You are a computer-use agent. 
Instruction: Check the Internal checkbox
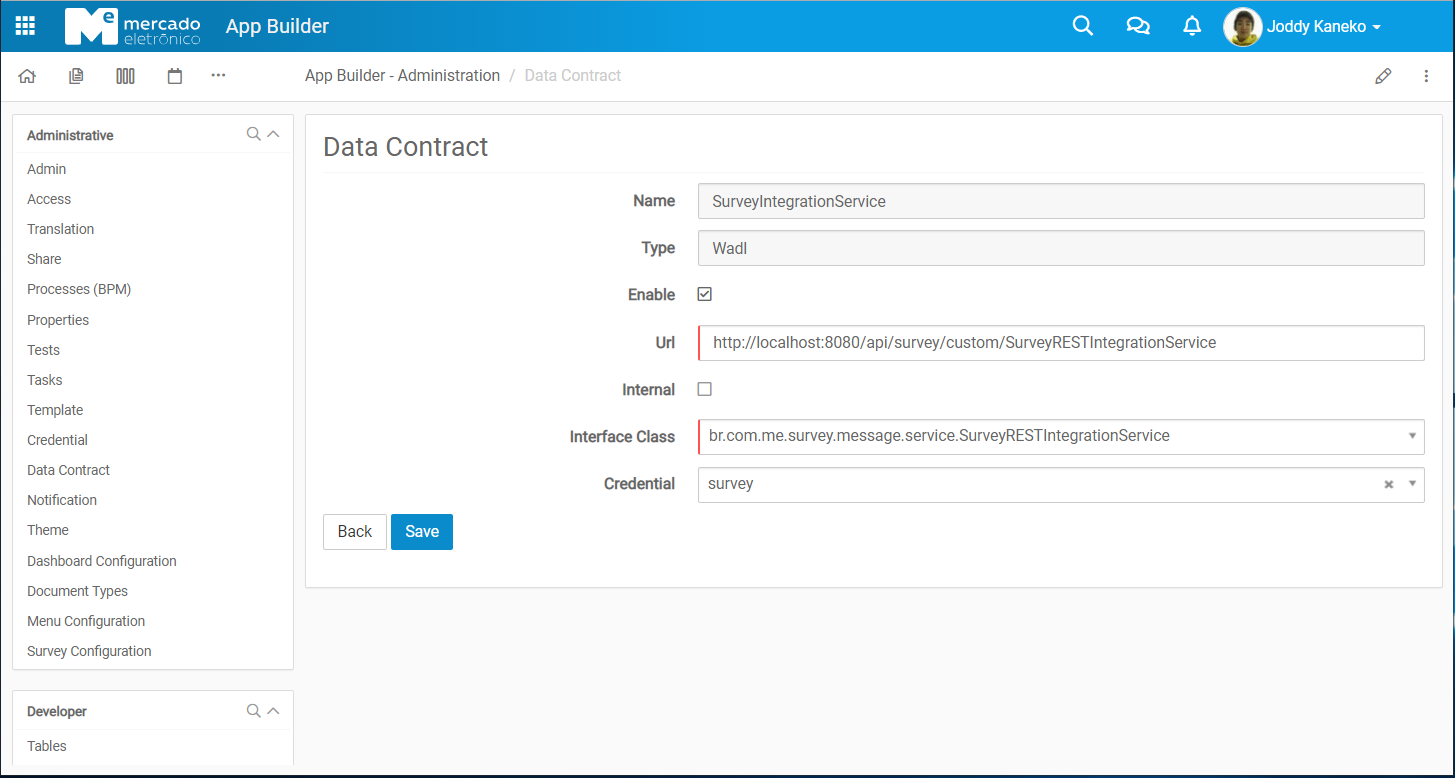click(704, 389)
